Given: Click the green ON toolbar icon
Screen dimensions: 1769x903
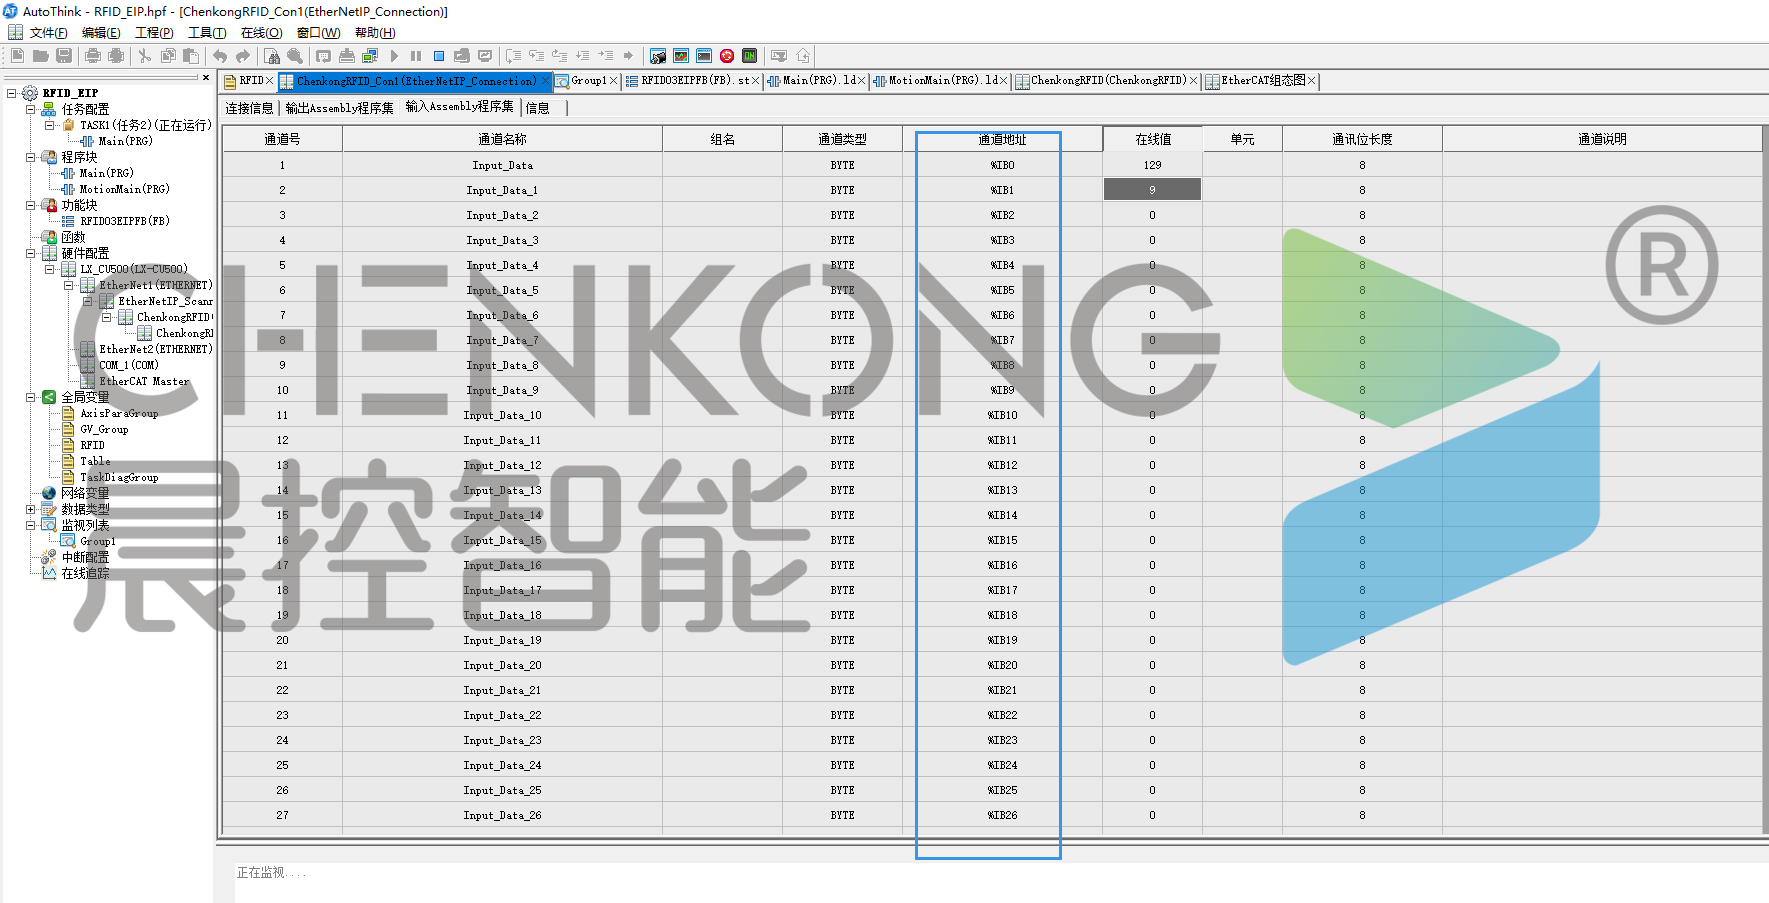Looking at the screenshot, I should pos(750,56).
